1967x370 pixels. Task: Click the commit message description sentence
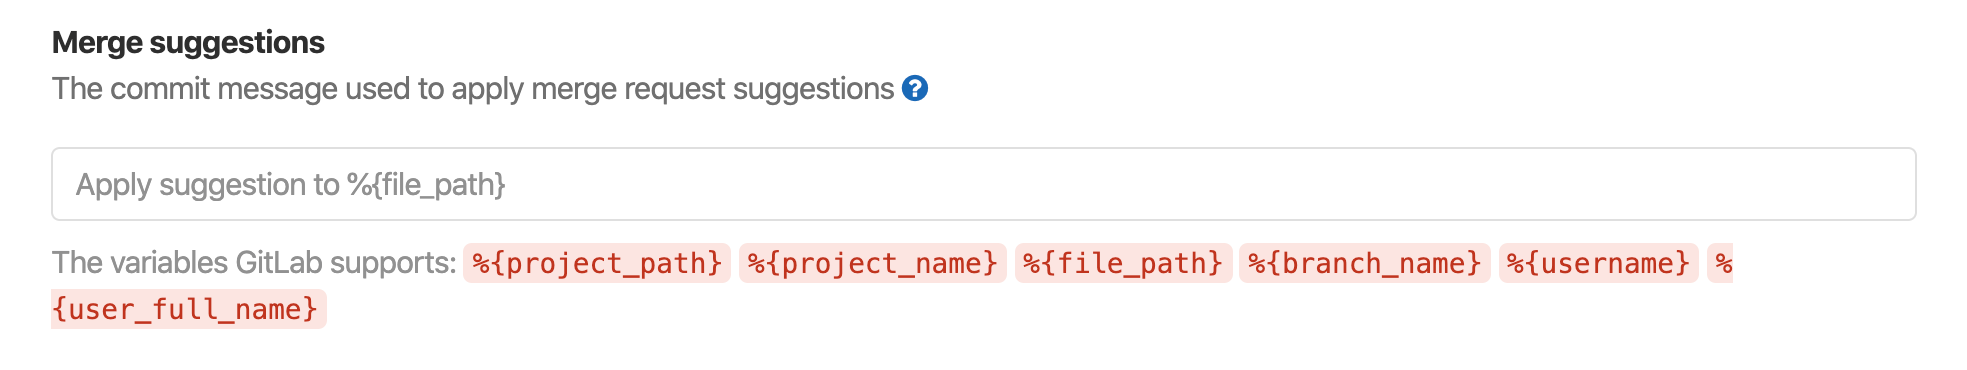coord(473,89)
